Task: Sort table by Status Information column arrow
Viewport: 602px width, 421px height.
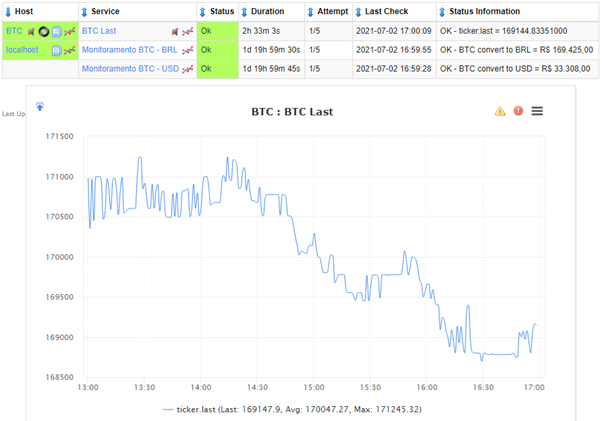Action: coord(442,12)
